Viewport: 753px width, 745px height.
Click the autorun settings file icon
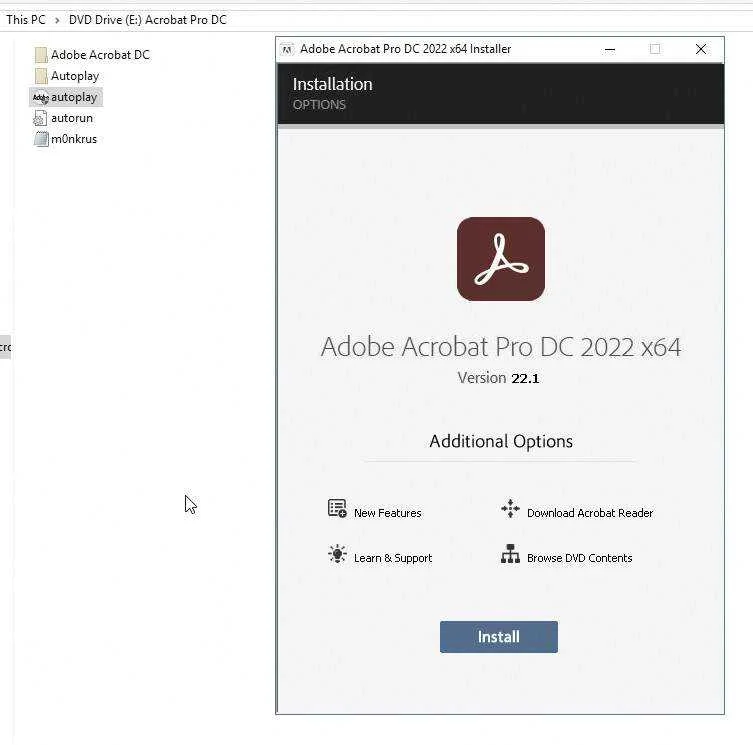[41, 118]
